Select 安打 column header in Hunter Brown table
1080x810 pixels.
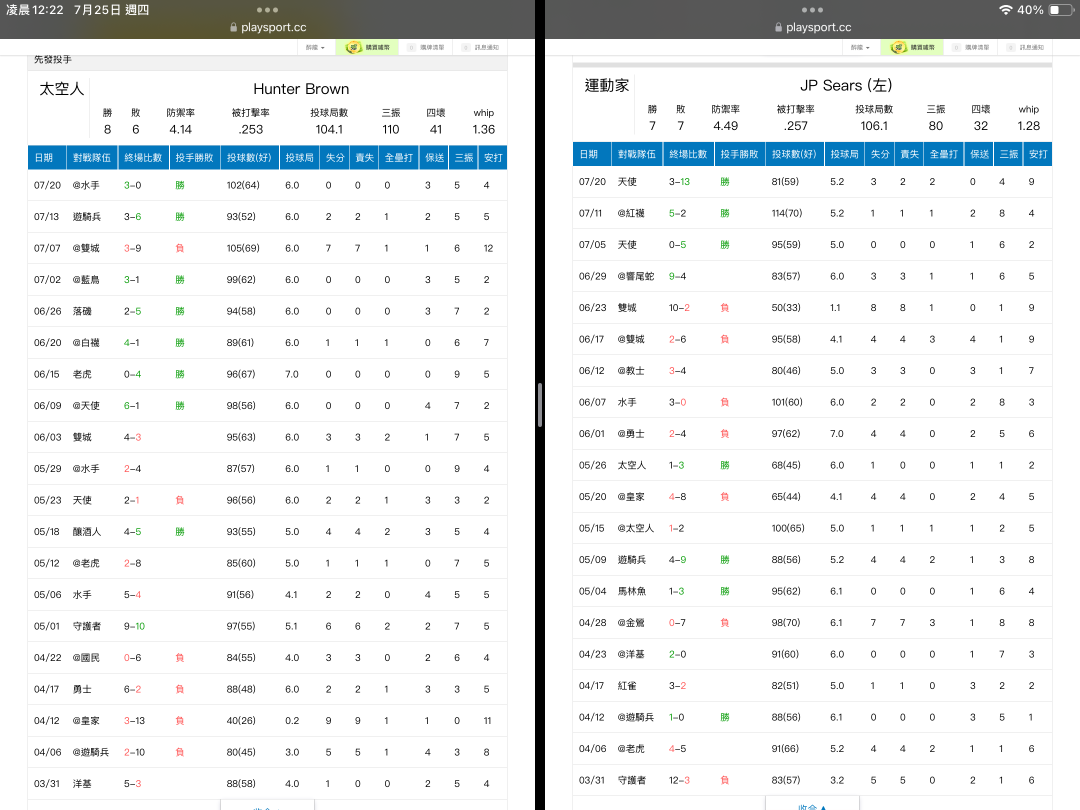click(x=493, y=158)
